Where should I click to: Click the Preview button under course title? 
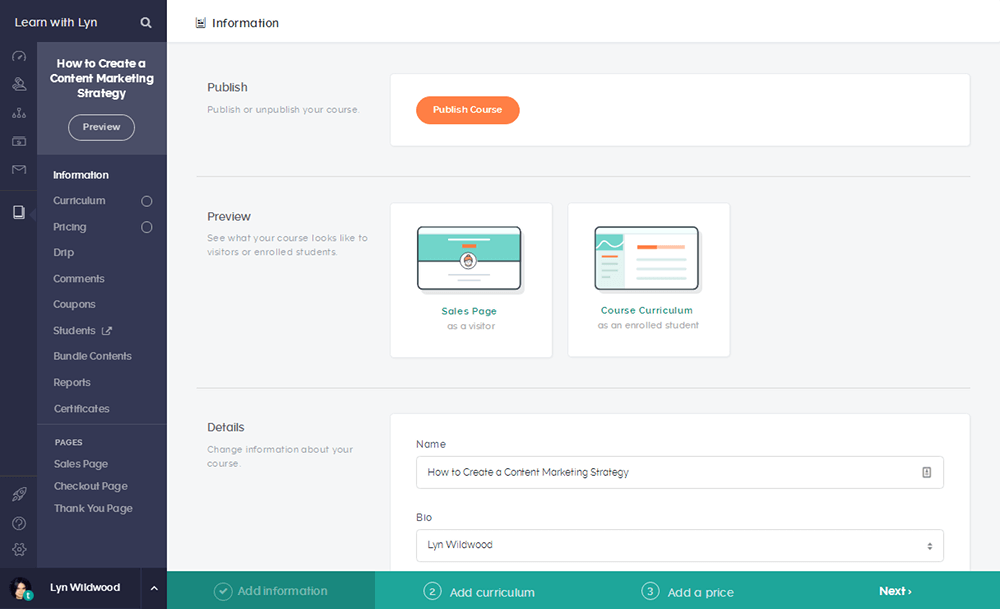[101, 127]
